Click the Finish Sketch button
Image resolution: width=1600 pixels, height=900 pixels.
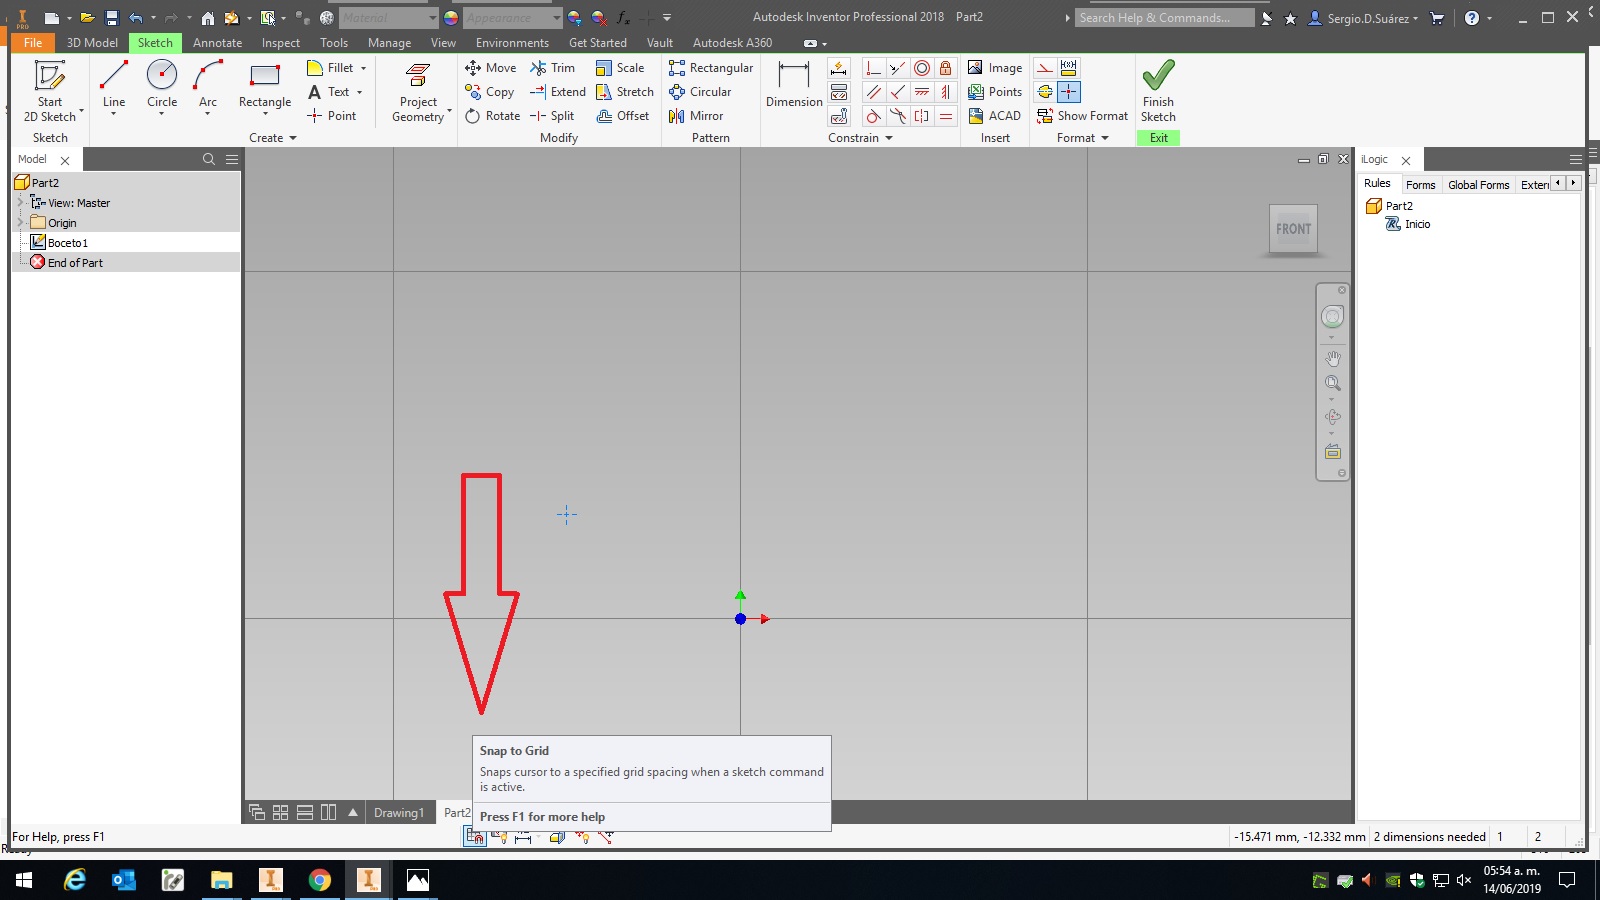pyautogui.click(x=1158, y=88)
